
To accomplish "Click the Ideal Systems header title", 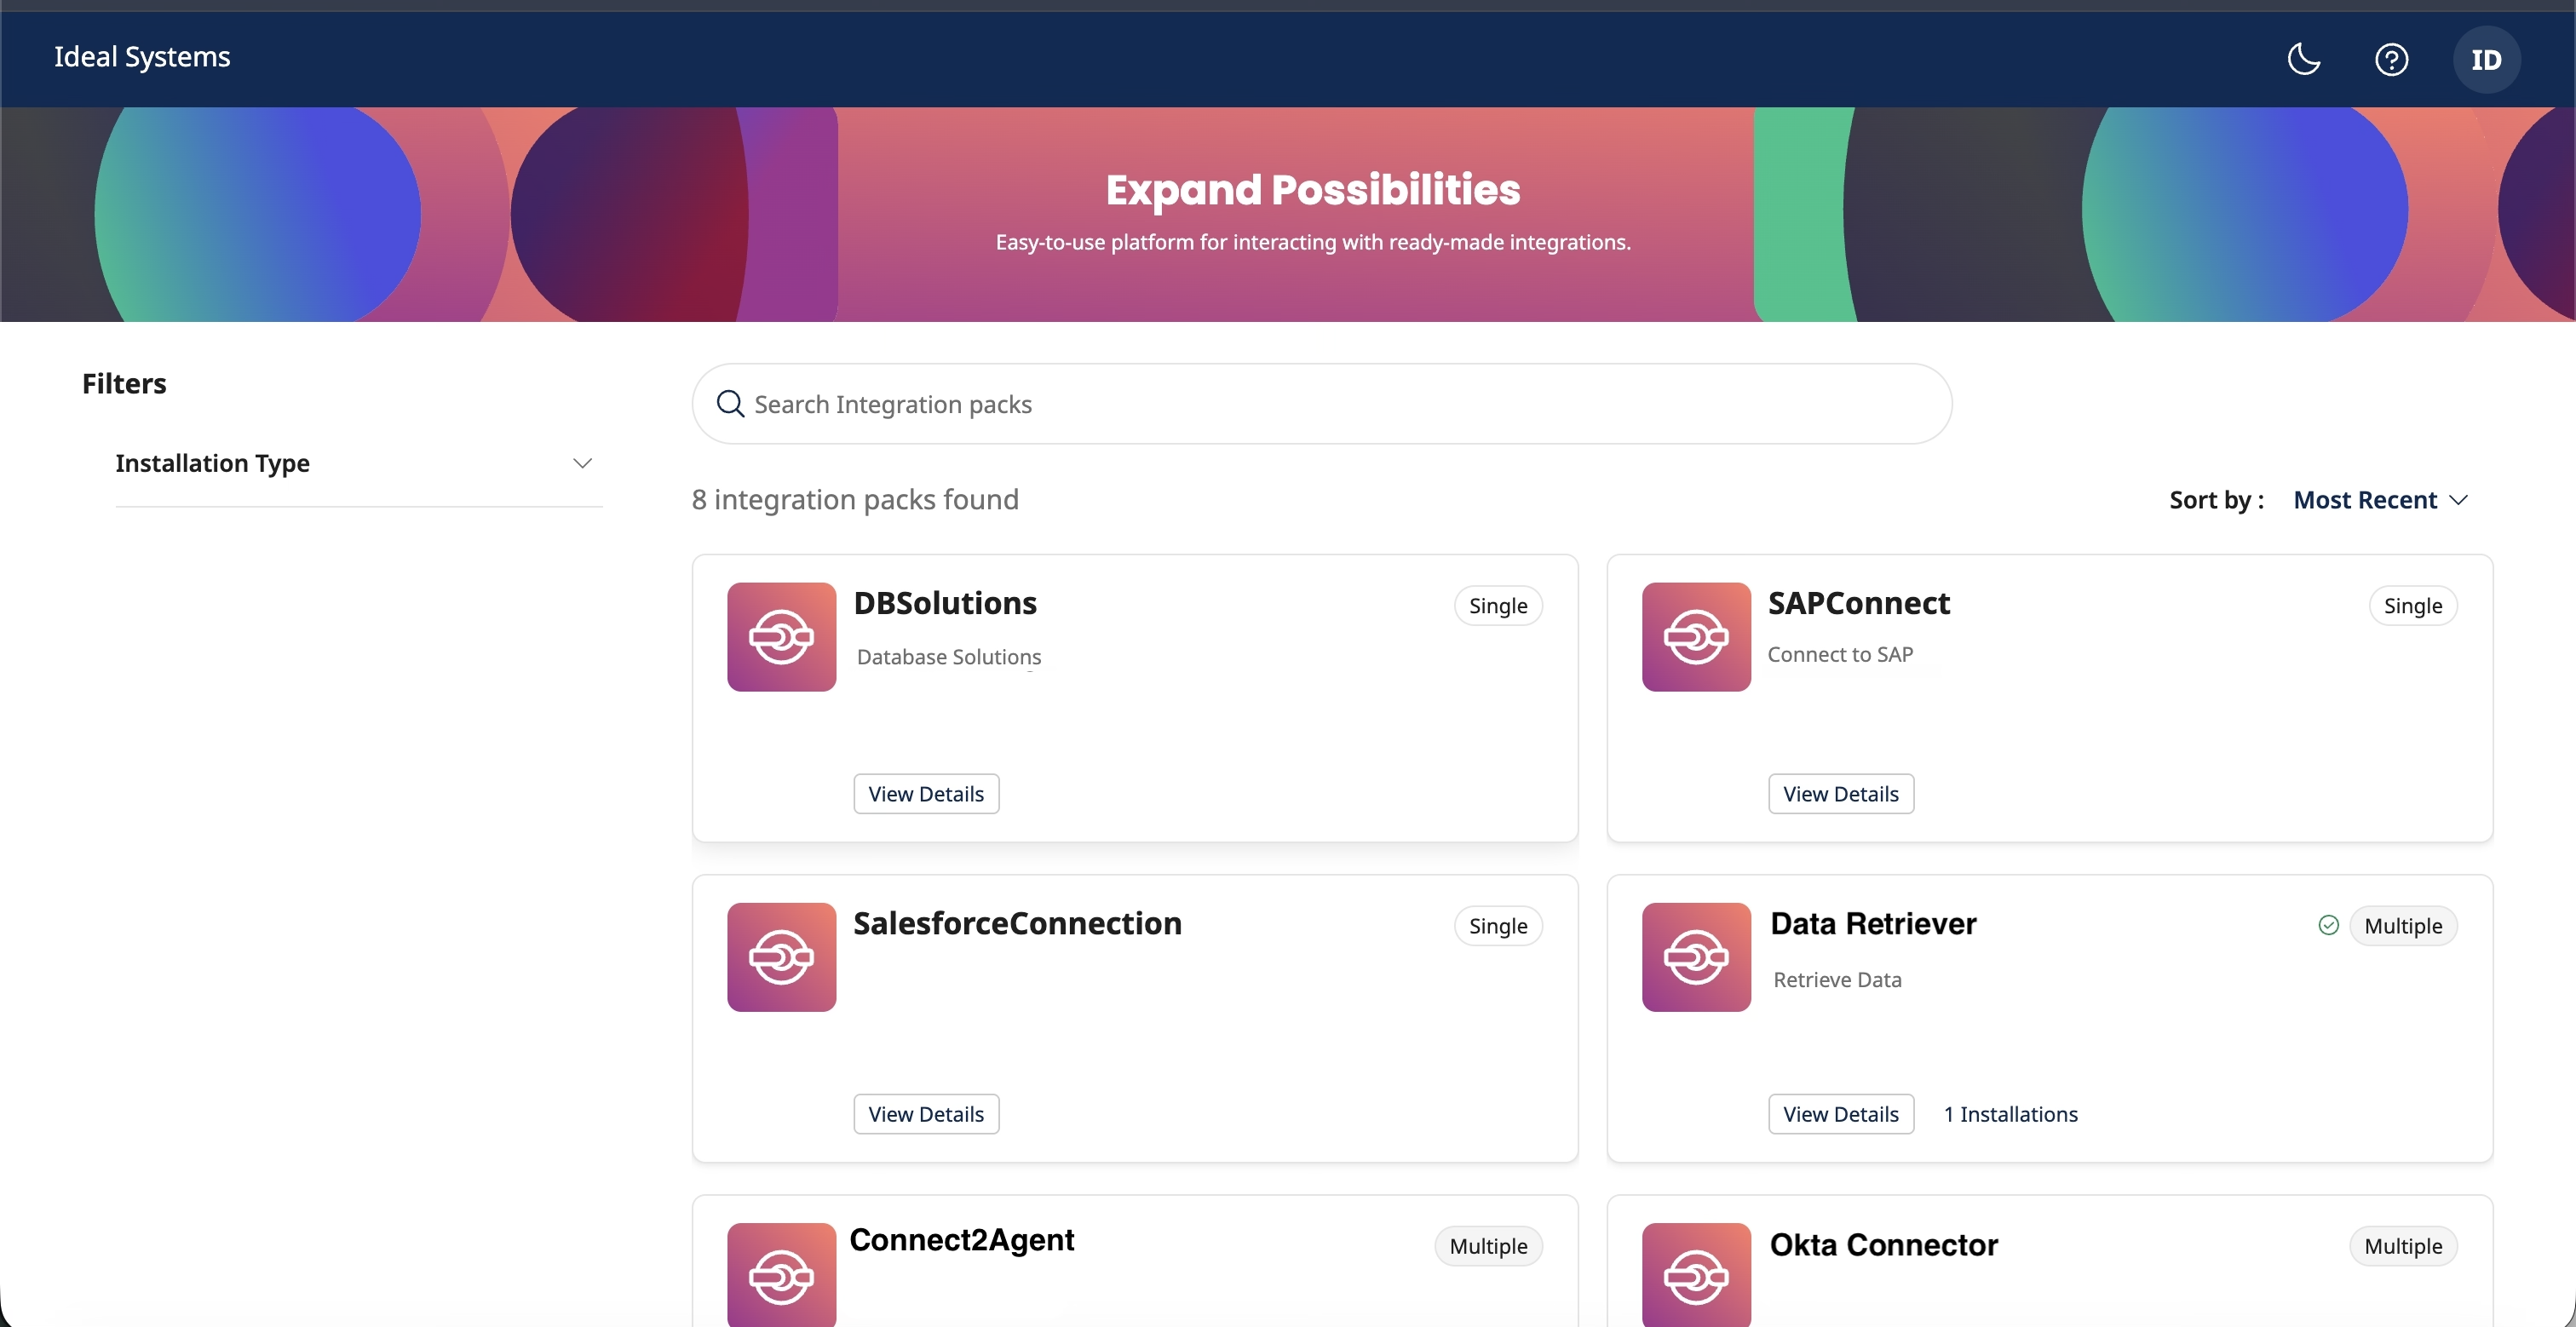I will coord(142,57).
